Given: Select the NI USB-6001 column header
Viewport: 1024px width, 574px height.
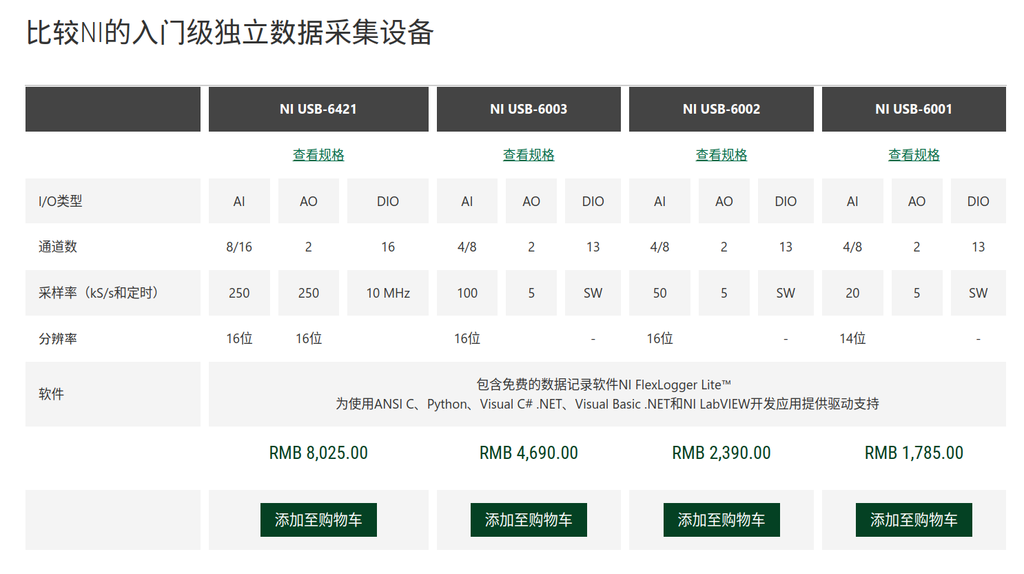Looking at the screenshot, I should 914,109.
